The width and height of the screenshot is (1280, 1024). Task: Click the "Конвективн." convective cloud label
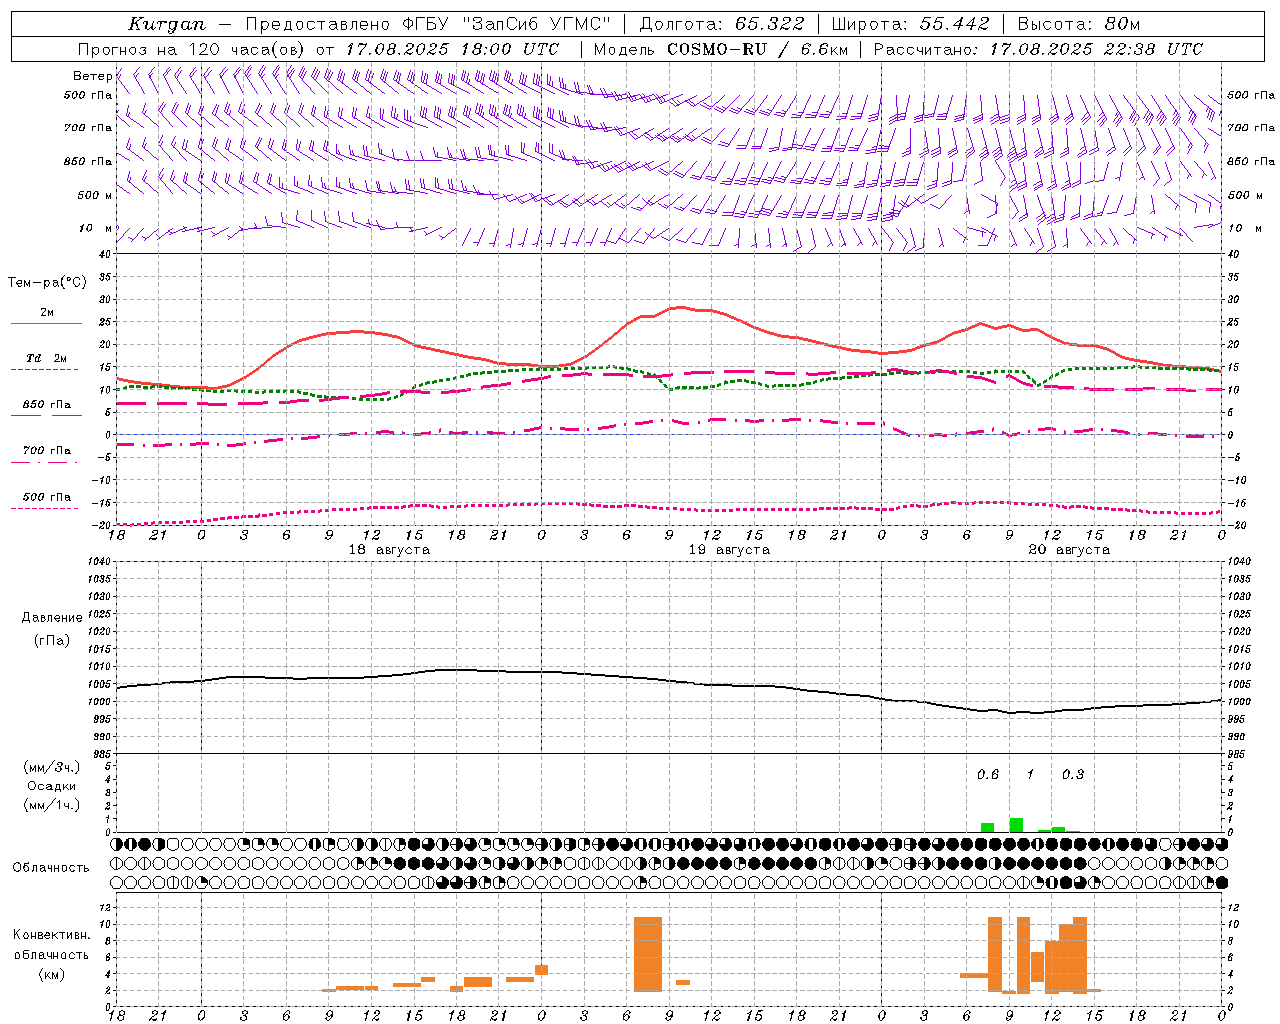(x=52, y=935)
